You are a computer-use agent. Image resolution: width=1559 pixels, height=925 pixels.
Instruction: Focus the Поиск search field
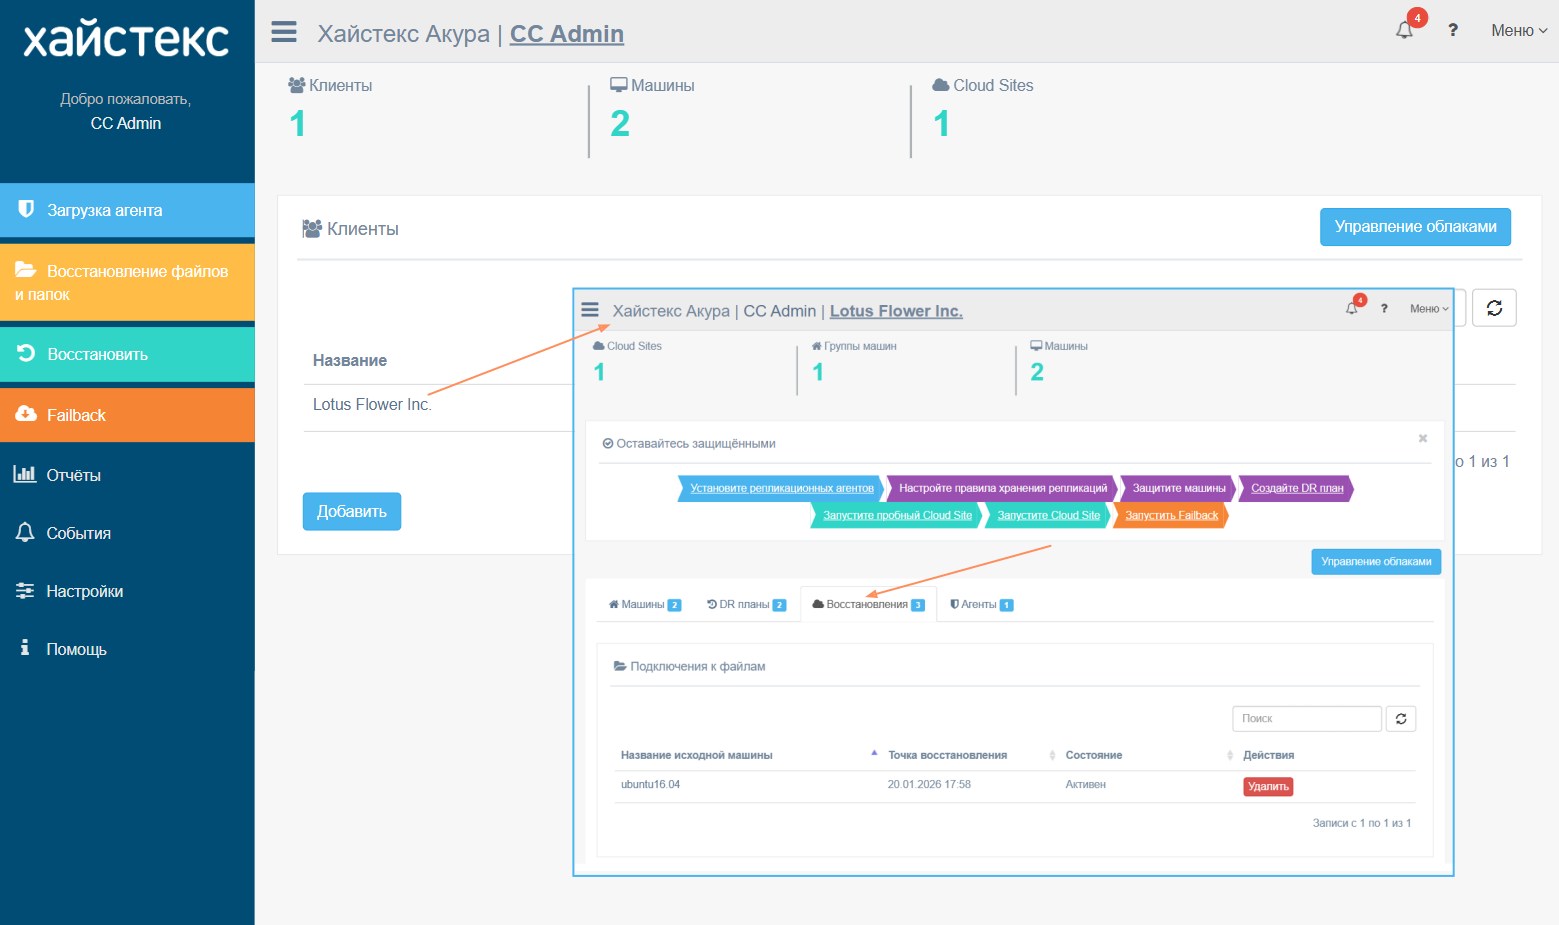pos(1307,719)
